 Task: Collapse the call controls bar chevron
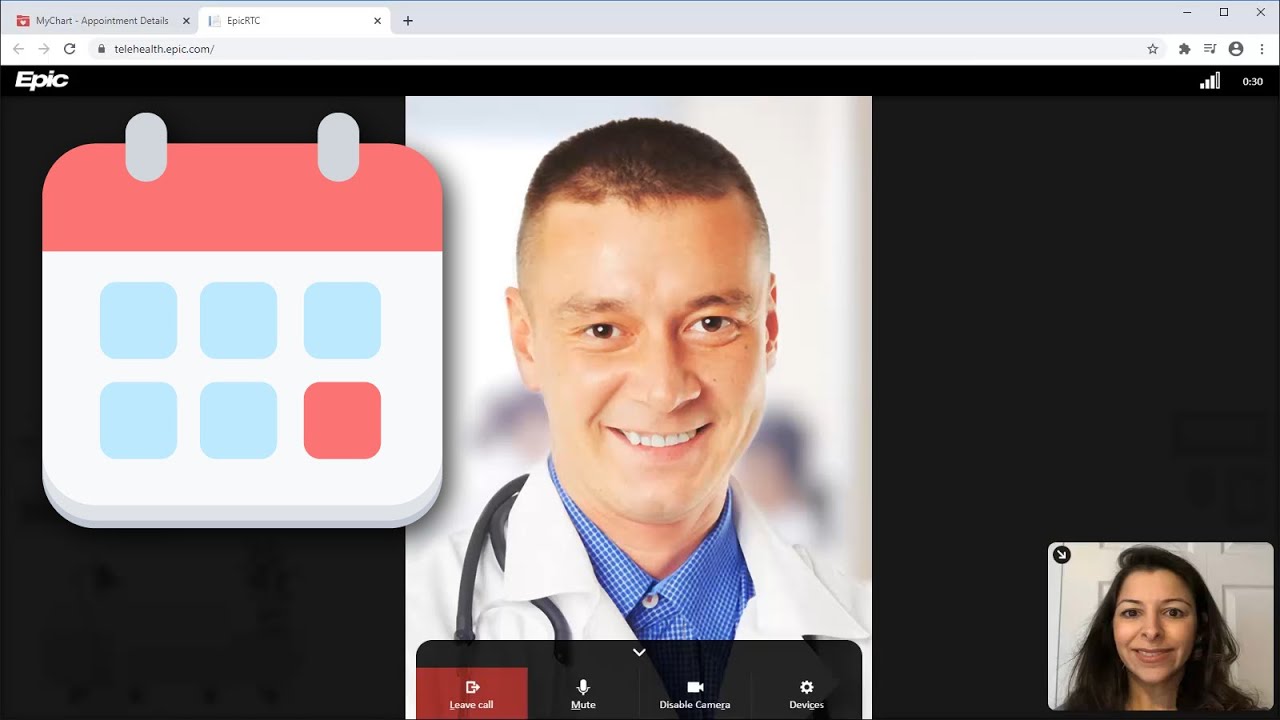pyautogui.click(x=639, y=652)
